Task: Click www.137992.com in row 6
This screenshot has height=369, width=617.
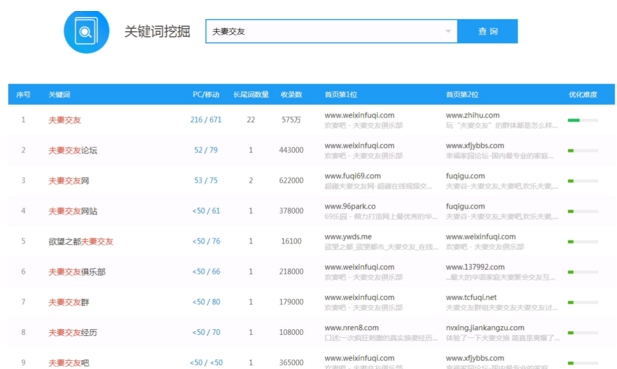Action: [475, 267]
